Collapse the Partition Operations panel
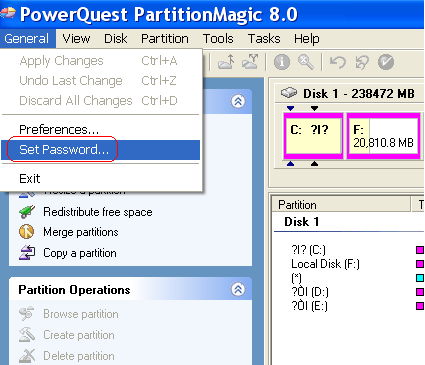The width and height of the screenshot is (425, 365). [238, 289]
